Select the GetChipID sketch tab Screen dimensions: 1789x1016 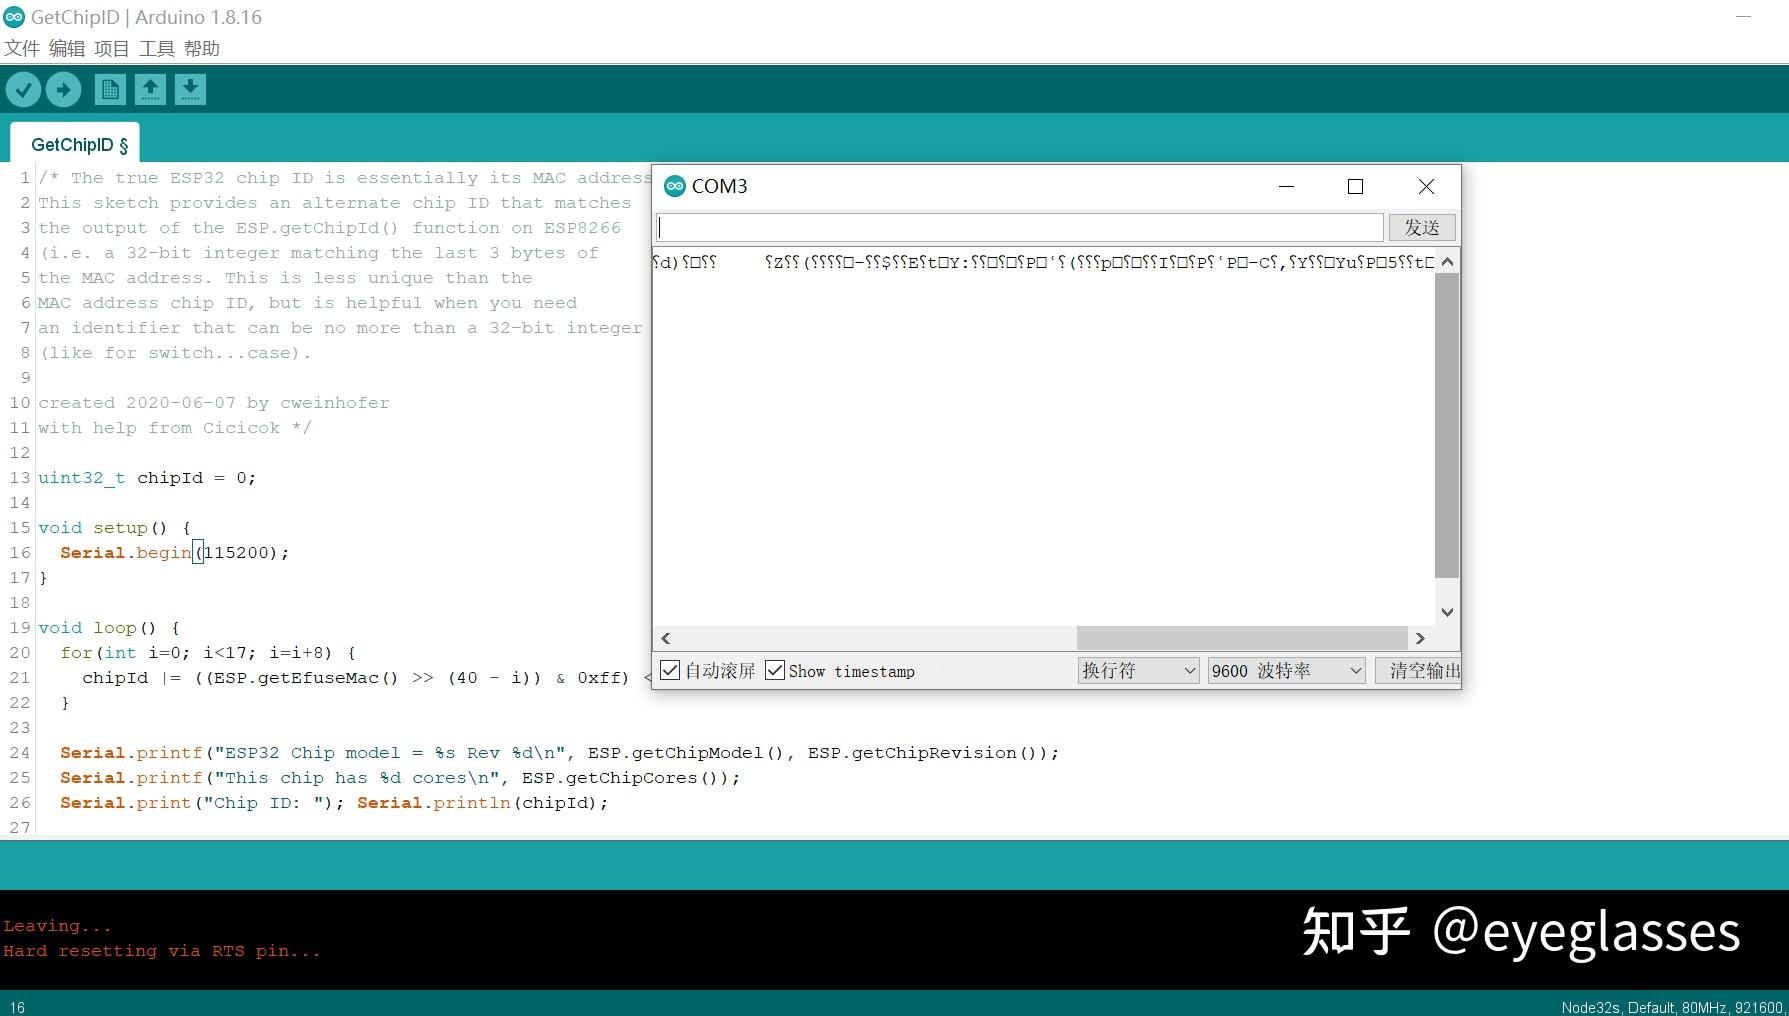[x=70, y=144]
